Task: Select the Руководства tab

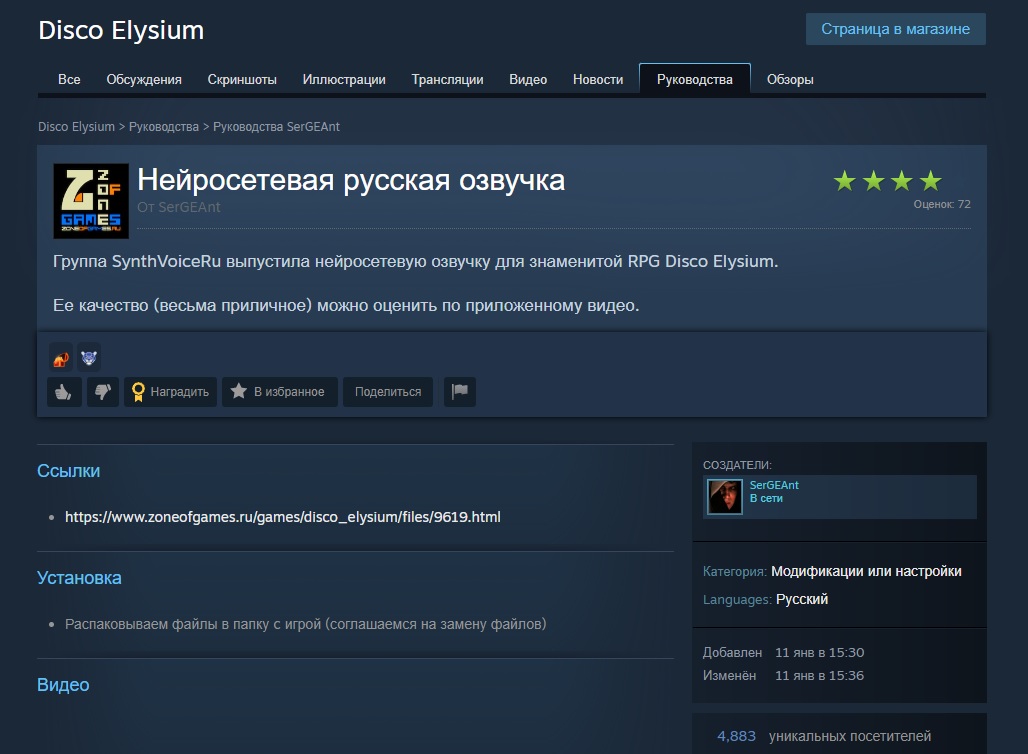Action: [695, 79]
